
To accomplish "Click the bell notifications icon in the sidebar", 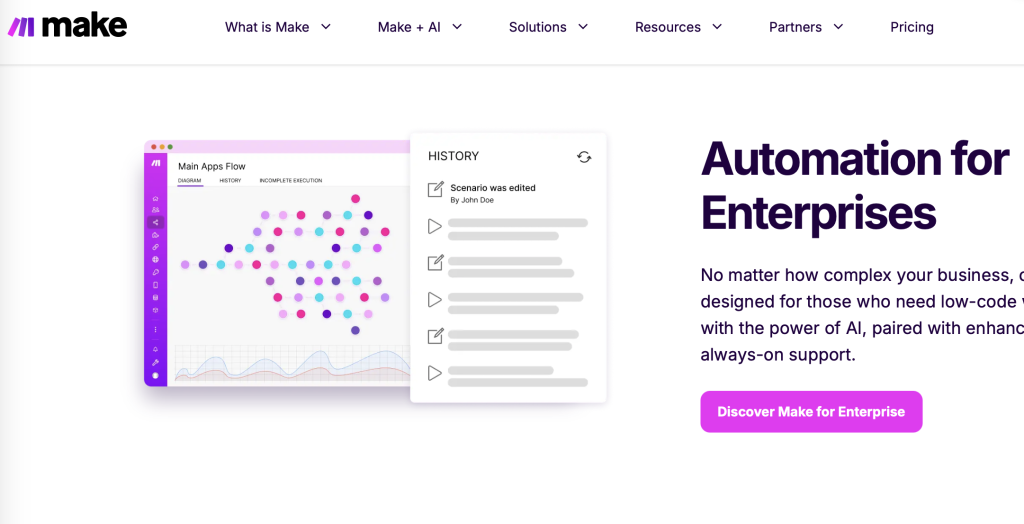I will pyautogui.click(x=156, y=348).
